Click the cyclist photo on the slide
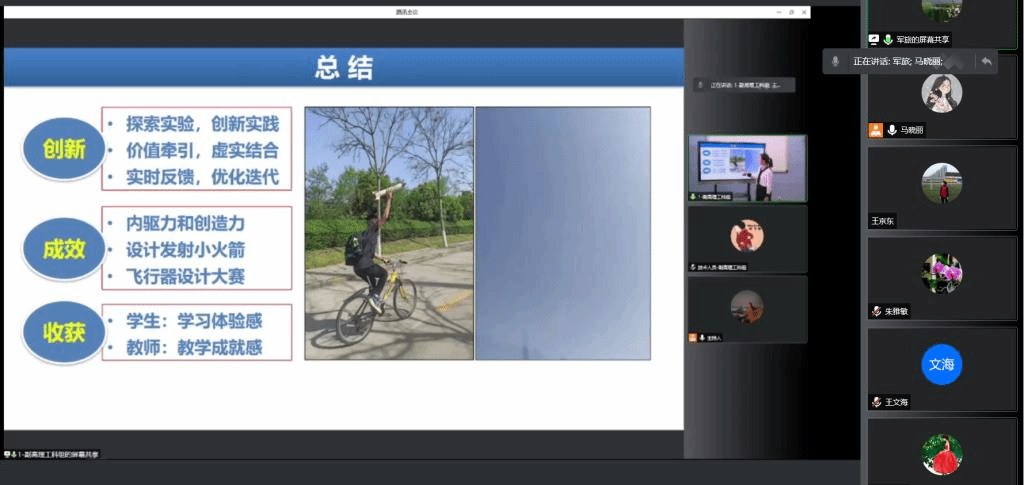 point(388,234)
